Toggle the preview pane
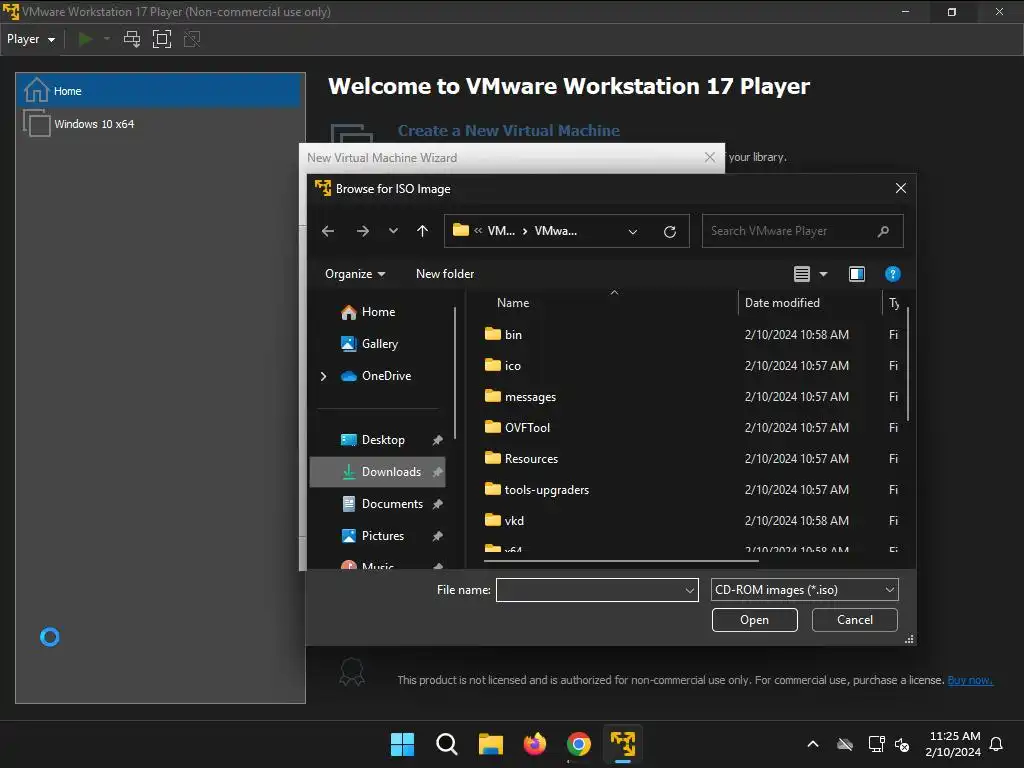 click(x=857, y=274)
